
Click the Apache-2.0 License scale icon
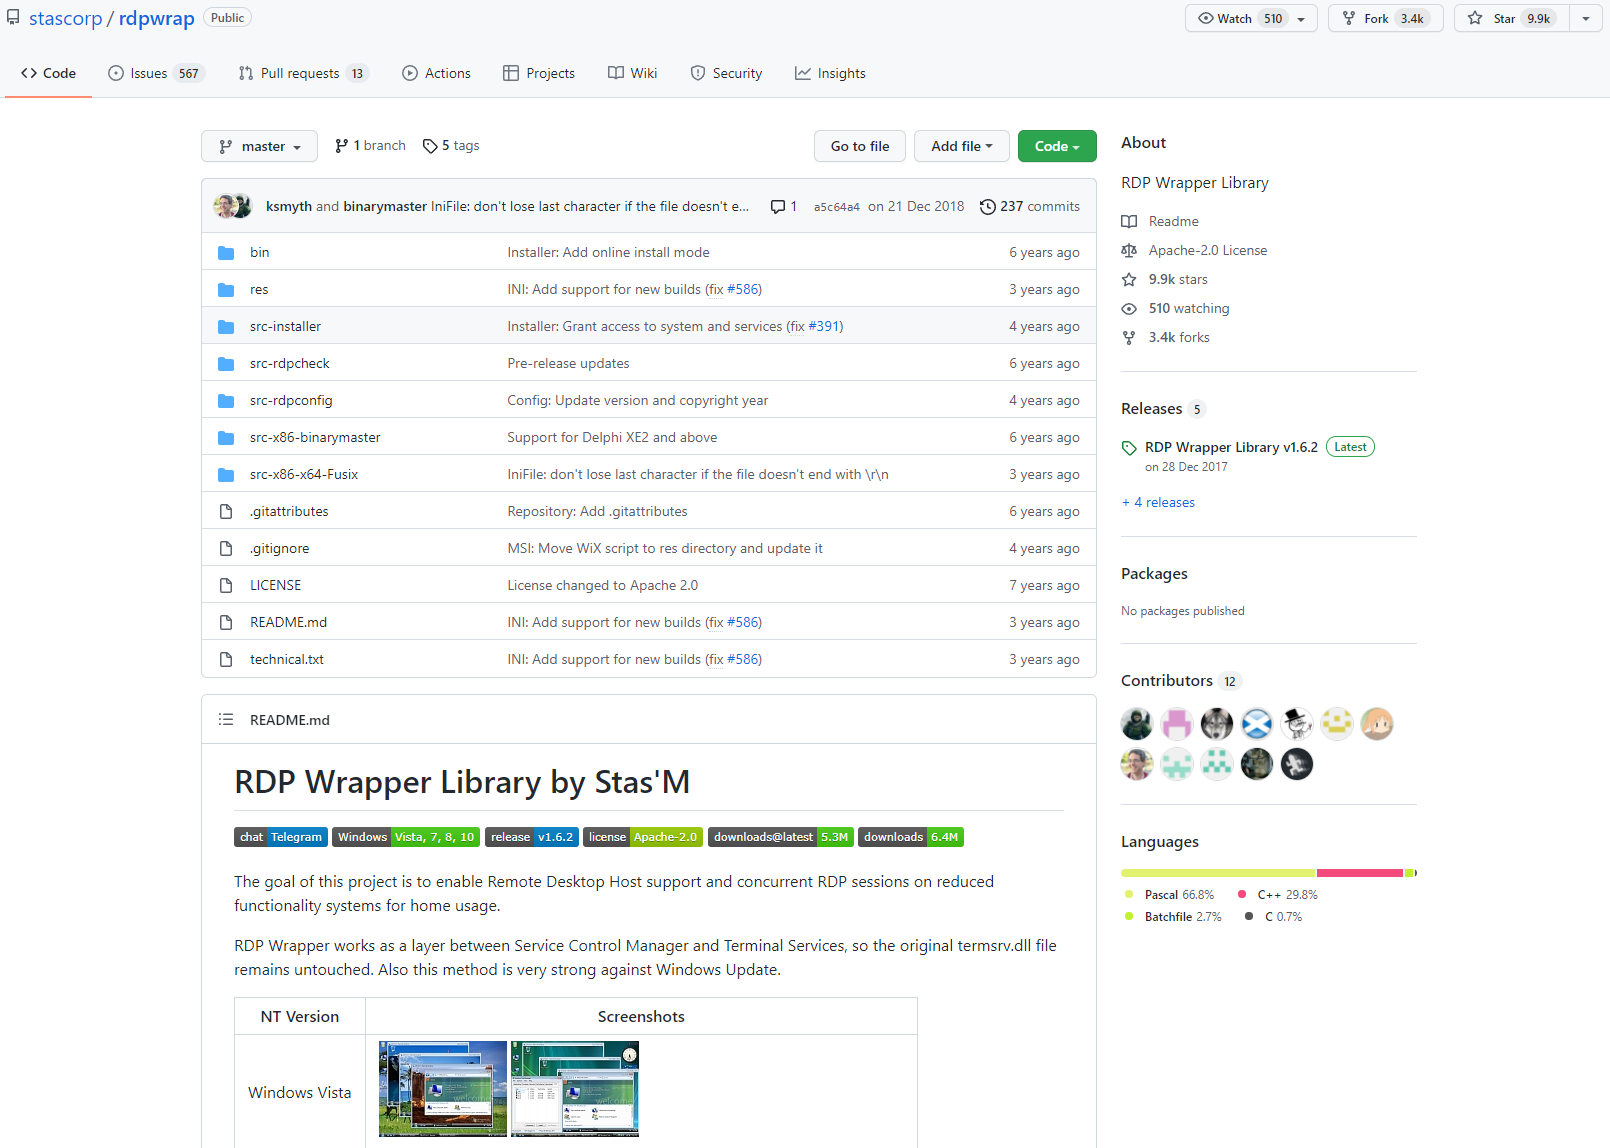[1129, 251]
